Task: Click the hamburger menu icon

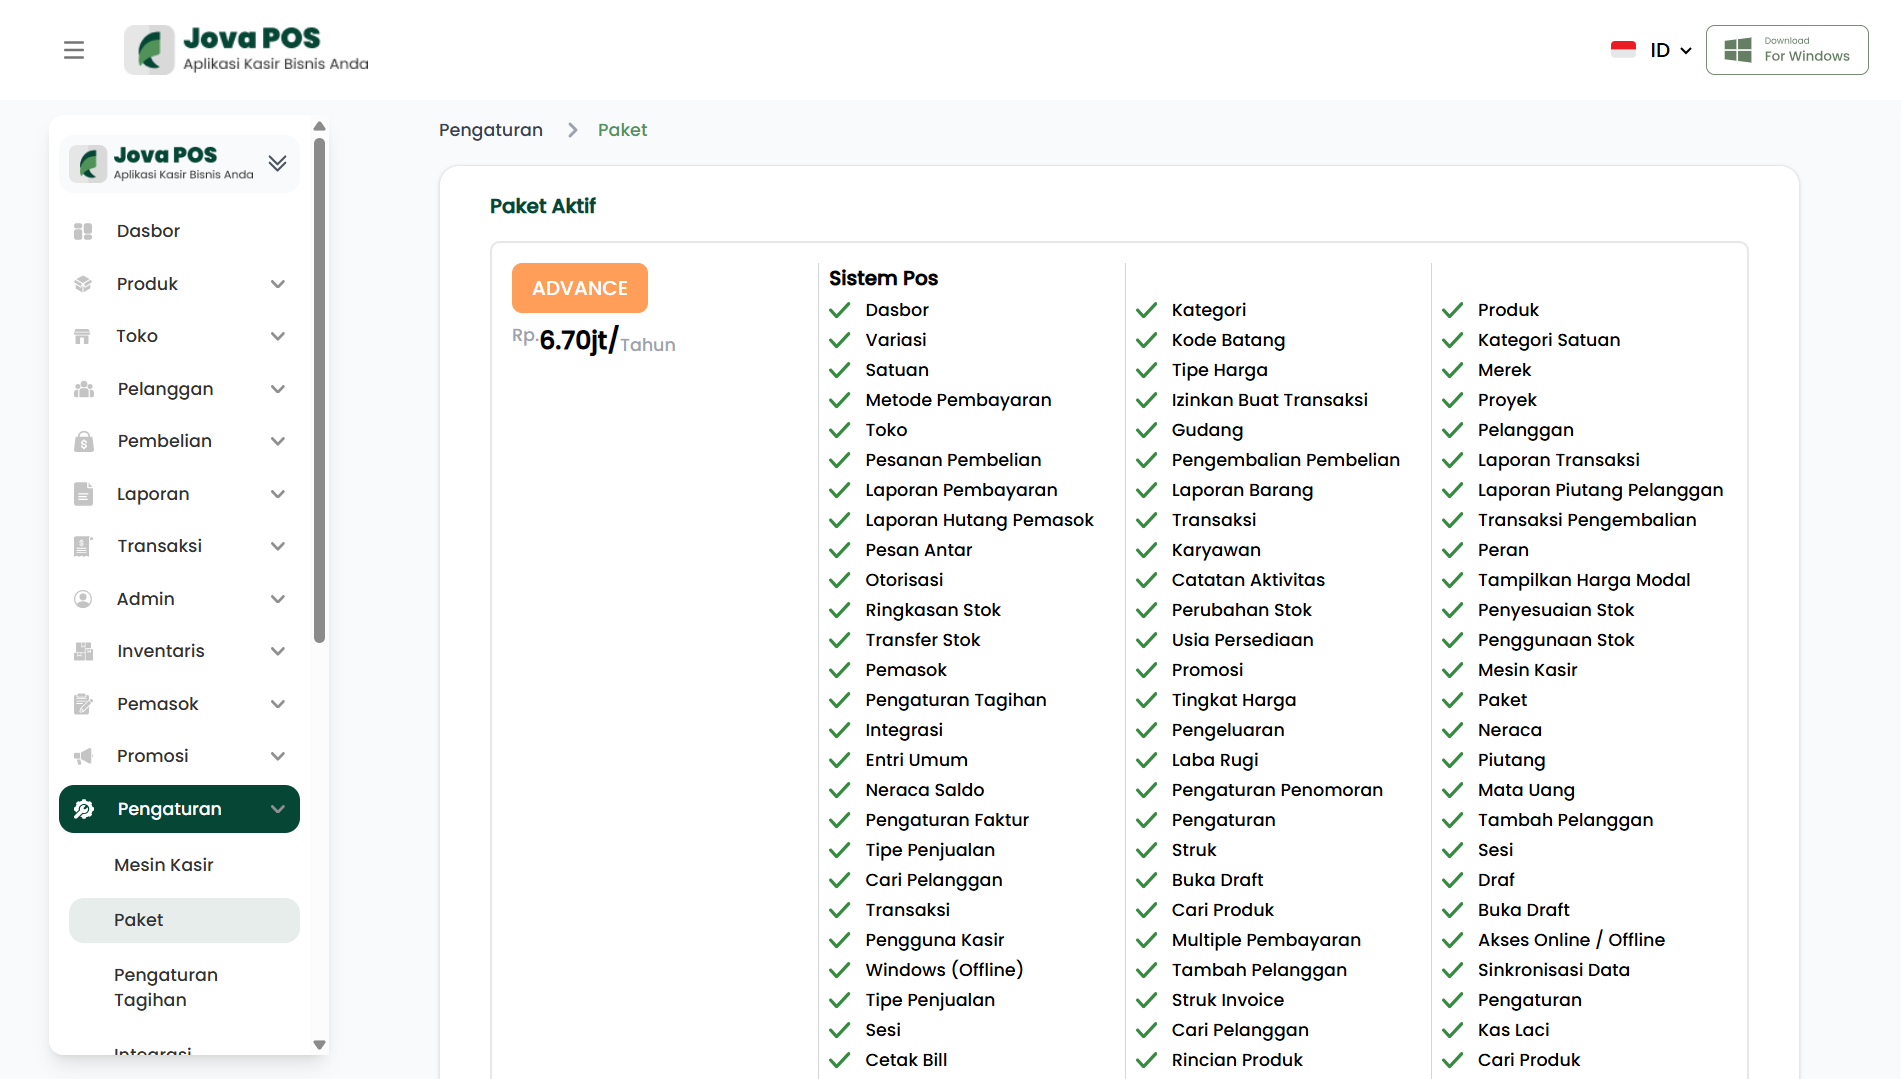Action: (x=74, y=50)
